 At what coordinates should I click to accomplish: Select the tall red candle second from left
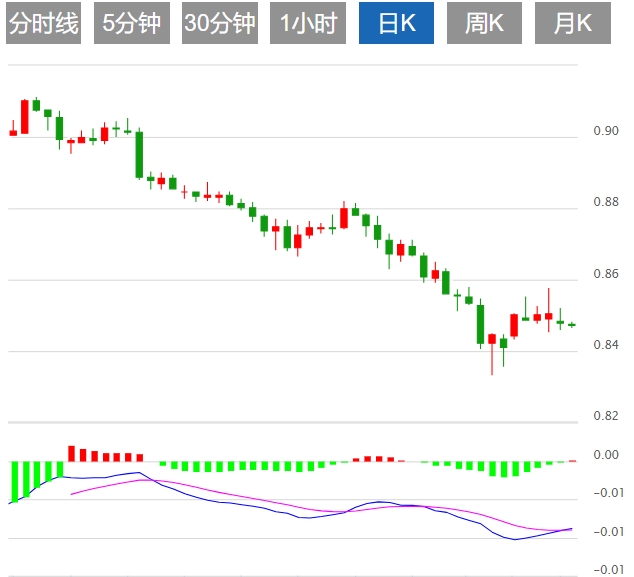(25, 116)
